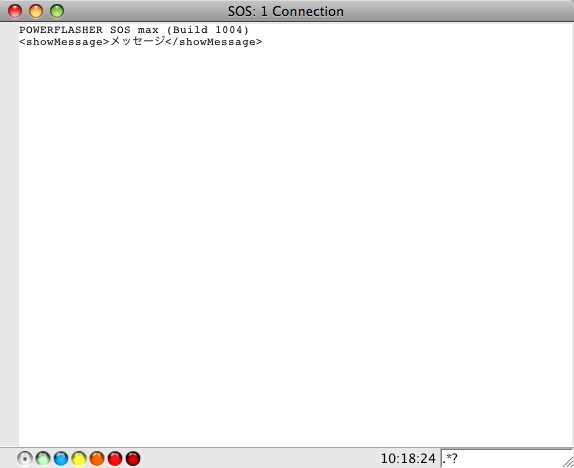
Task: Click the Build 1004 text
Action: (x=208, y=30)
